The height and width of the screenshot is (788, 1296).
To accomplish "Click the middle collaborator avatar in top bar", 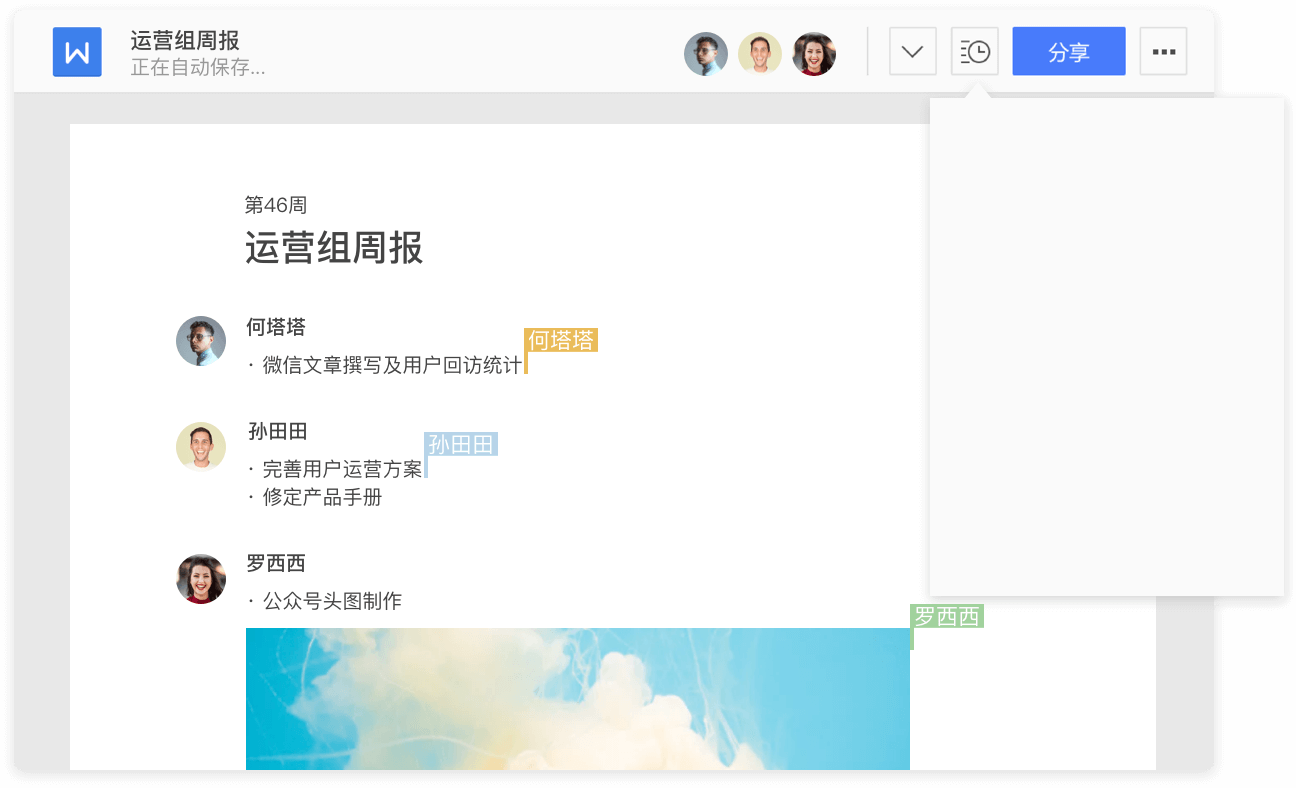I will click(x=760, y=53).
